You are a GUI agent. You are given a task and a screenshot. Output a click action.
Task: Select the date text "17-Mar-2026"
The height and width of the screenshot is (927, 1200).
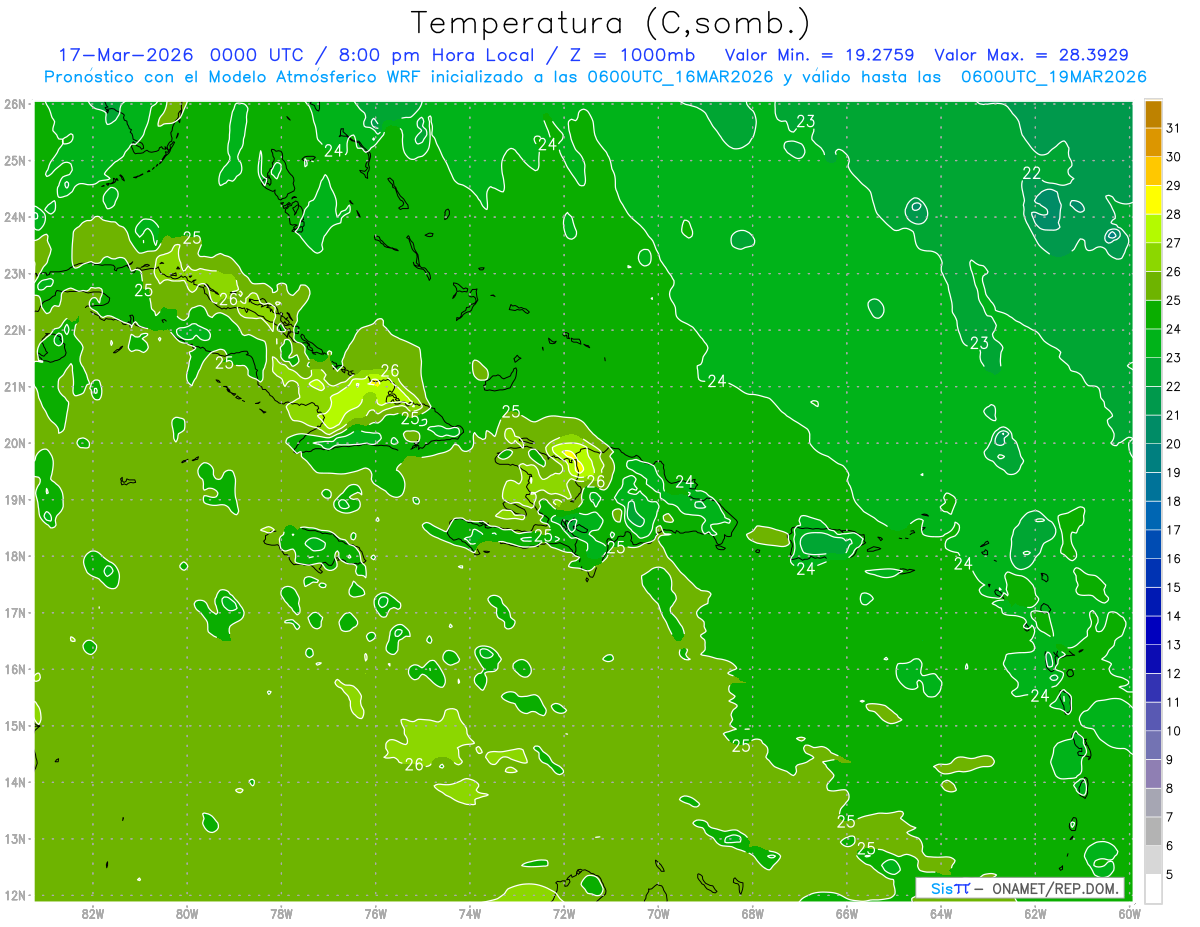(125, 54)
